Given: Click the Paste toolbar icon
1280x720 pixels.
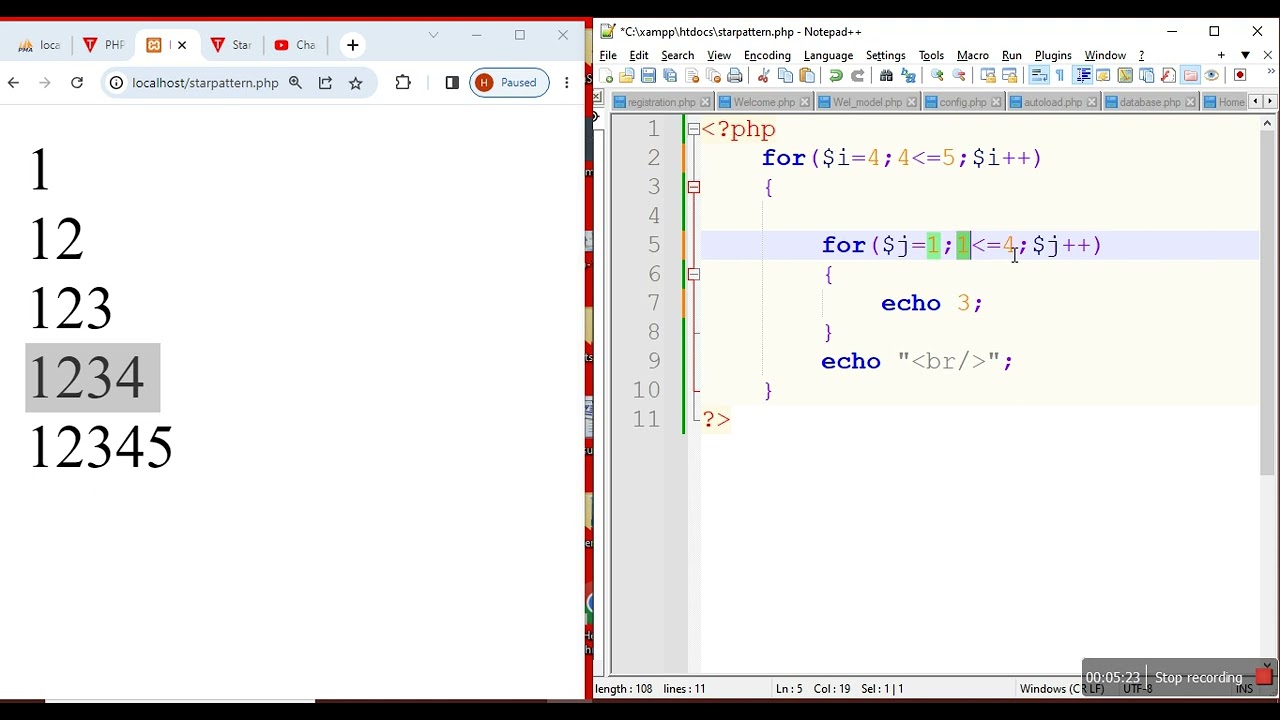Looking at the screenshot, I should click(x=807, y=75).
